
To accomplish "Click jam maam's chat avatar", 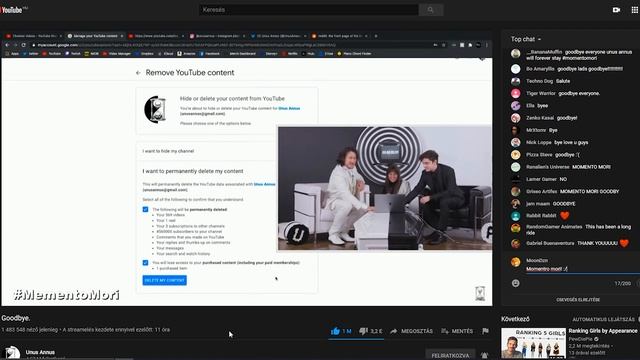I will (x=516, y=204).
